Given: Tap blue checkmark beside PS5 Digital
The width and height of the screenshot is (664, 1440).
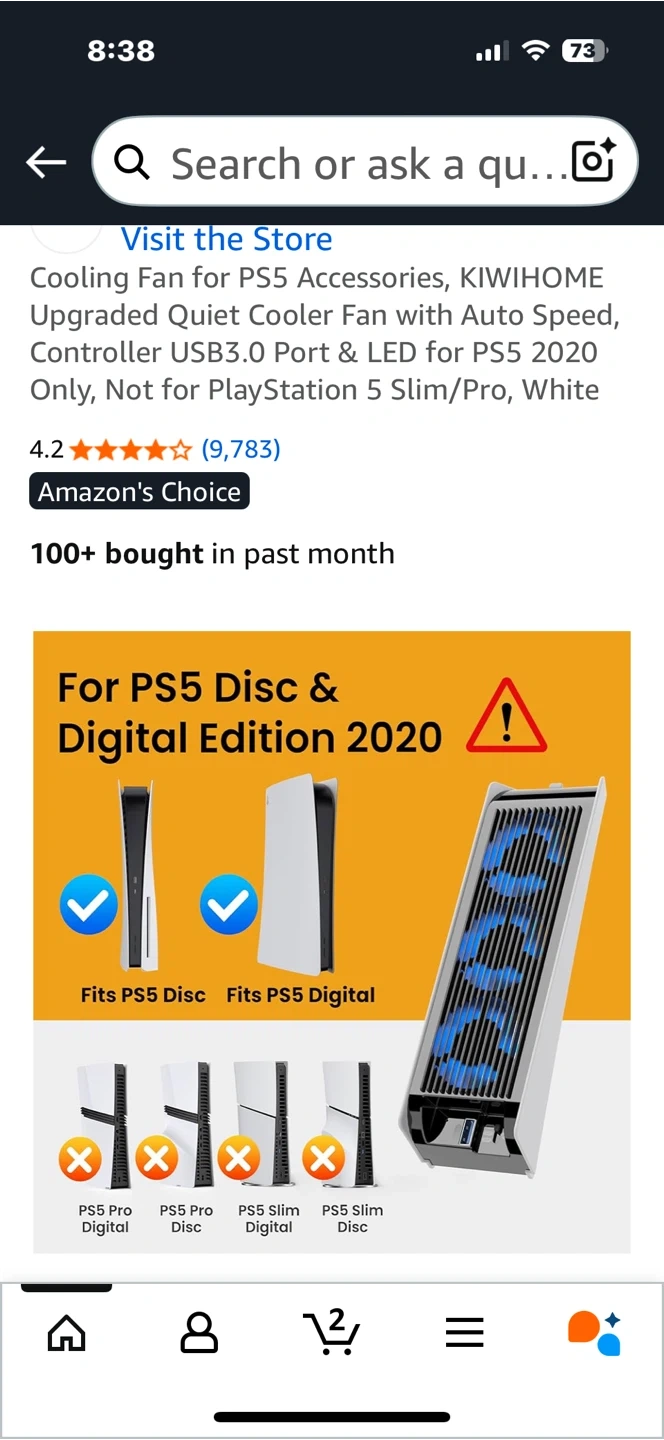Looking at the screenshot, I should (x=229, y=906).
